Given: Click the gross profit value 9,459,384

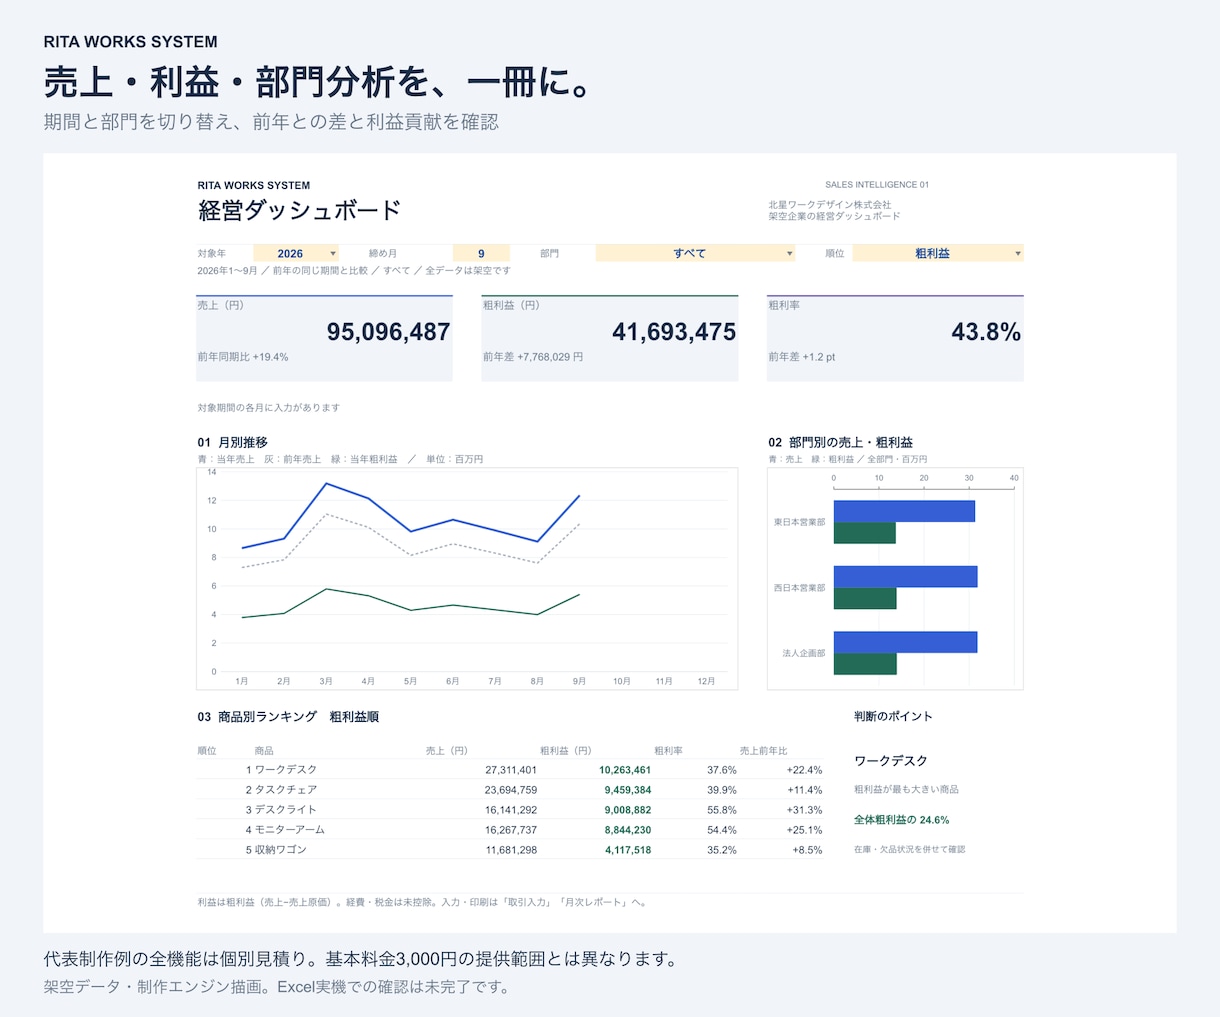Looking at the screenshot, I should (628, 790).
